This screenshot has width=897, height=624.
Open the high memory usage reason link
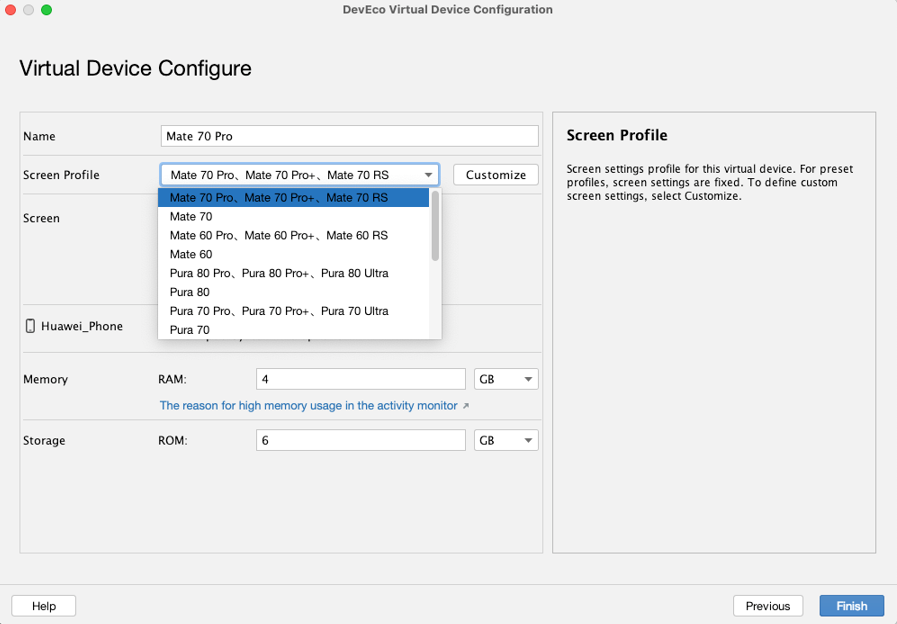[308, 406]
